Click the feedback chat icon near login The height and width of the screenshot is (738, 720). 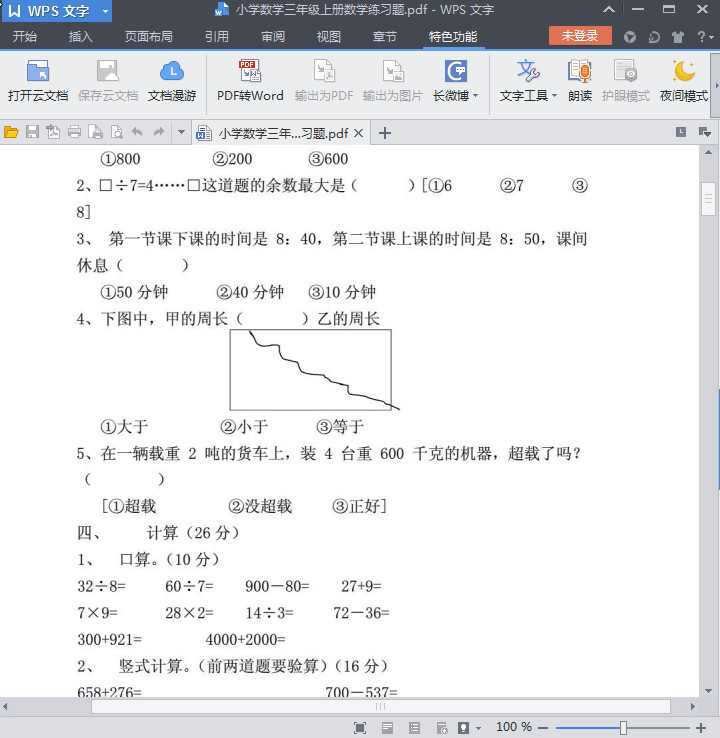pyautogui.click(x=654, y=37)
